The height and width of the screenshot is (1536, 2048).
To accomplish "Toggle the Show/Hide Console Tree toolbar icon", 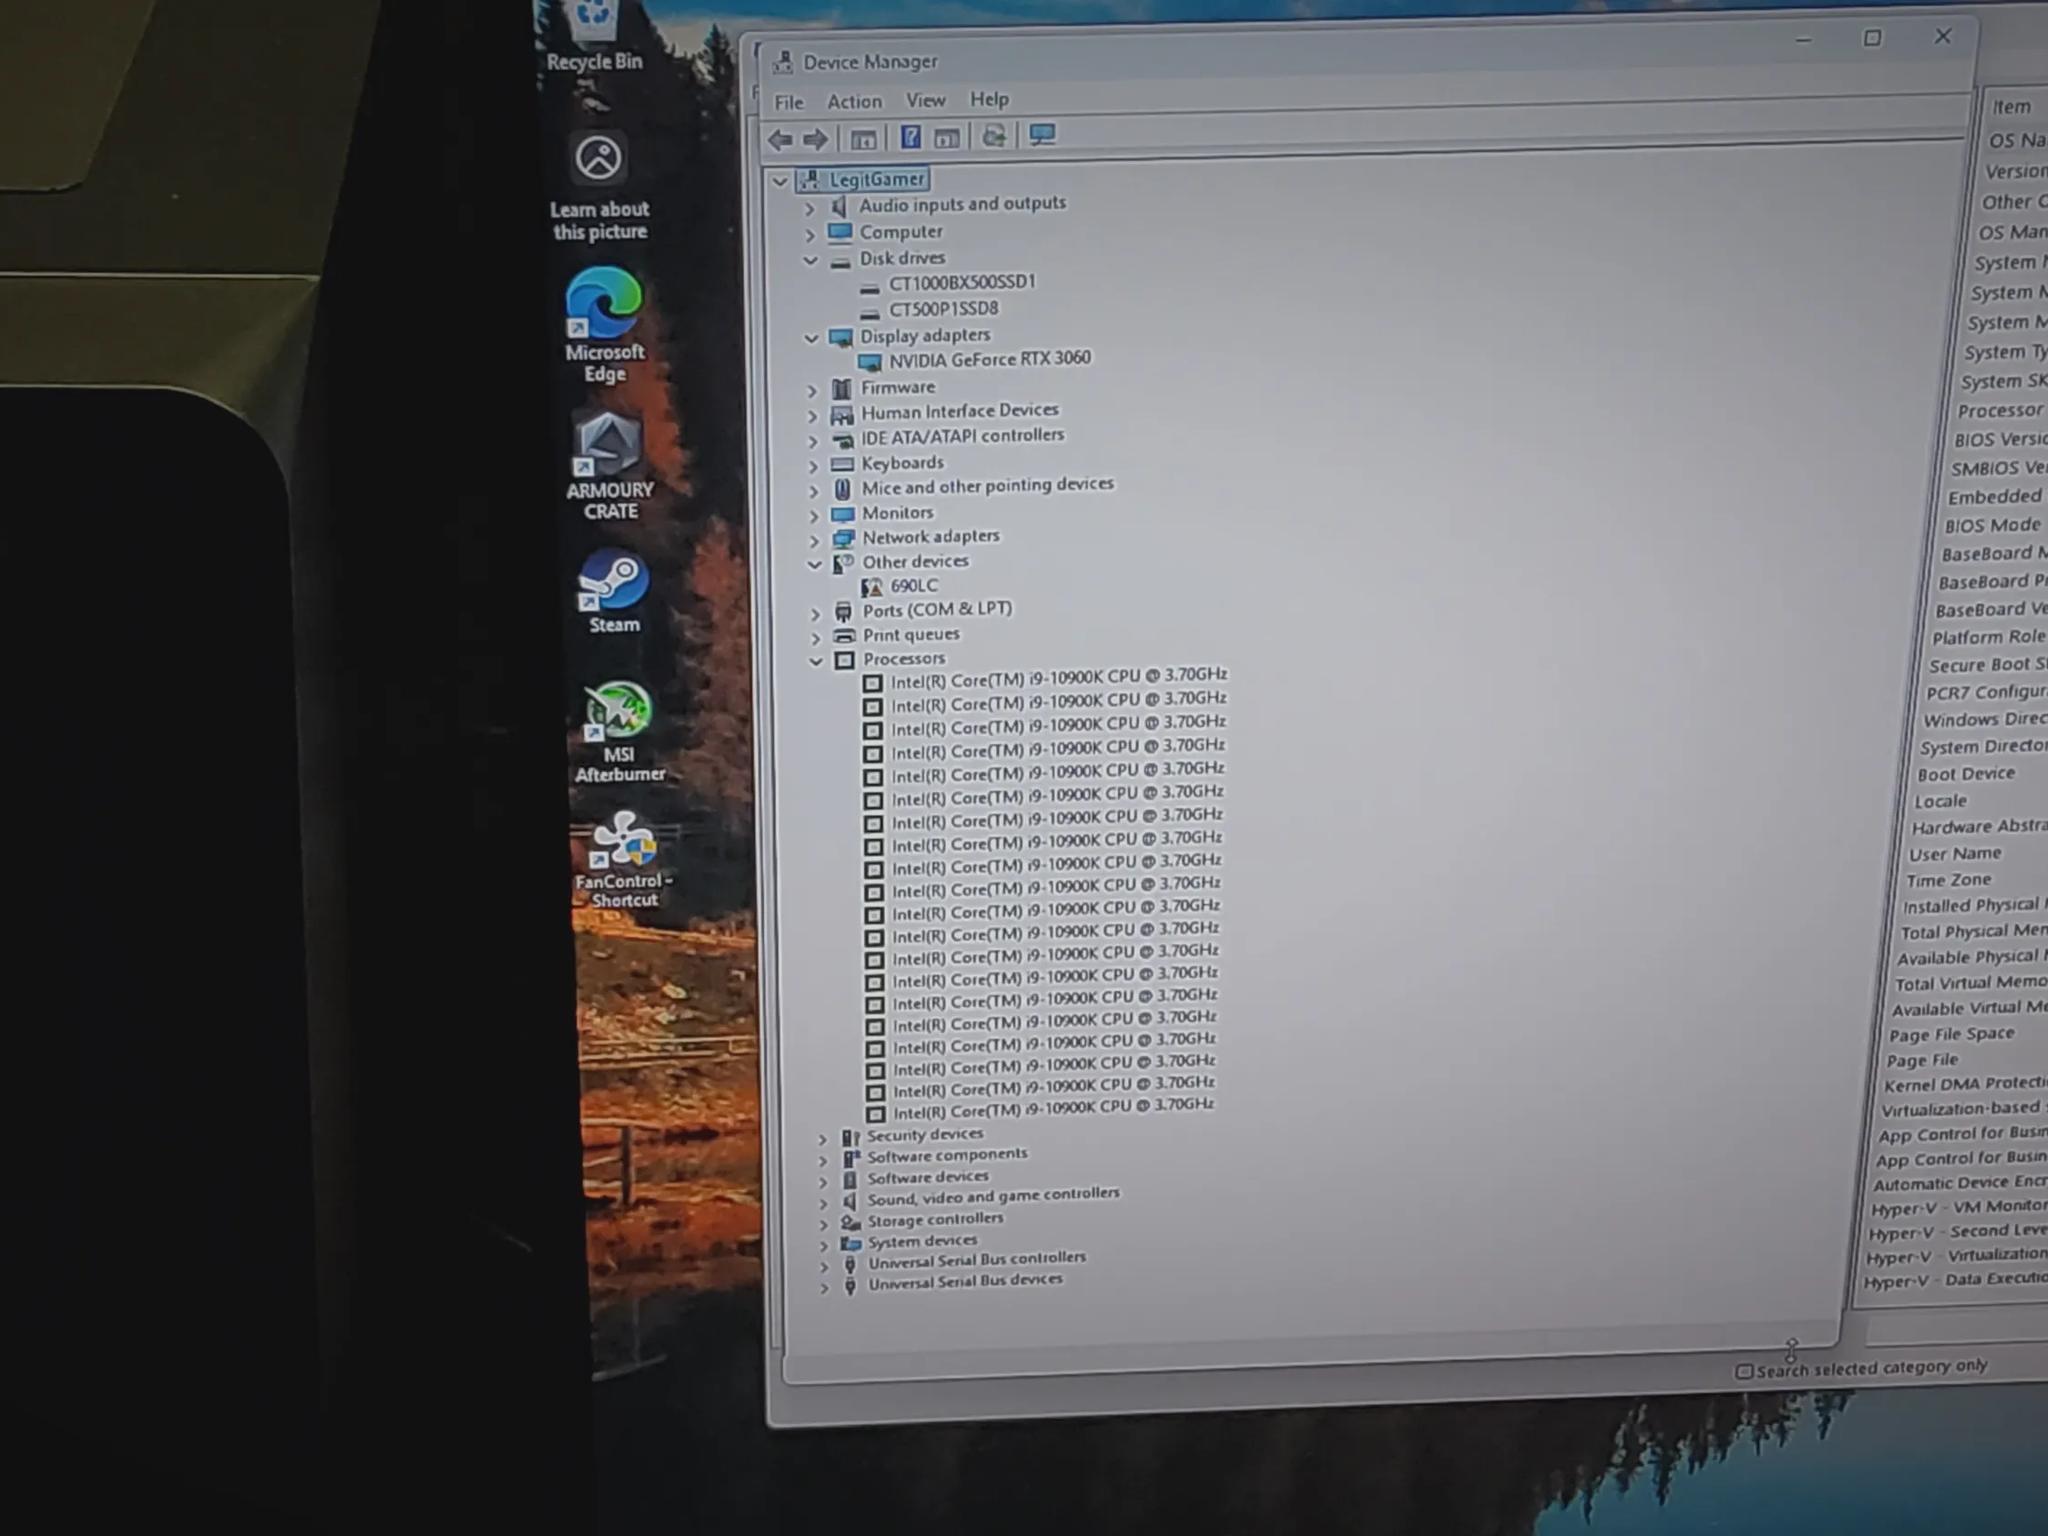I will (x=863, y=138).
